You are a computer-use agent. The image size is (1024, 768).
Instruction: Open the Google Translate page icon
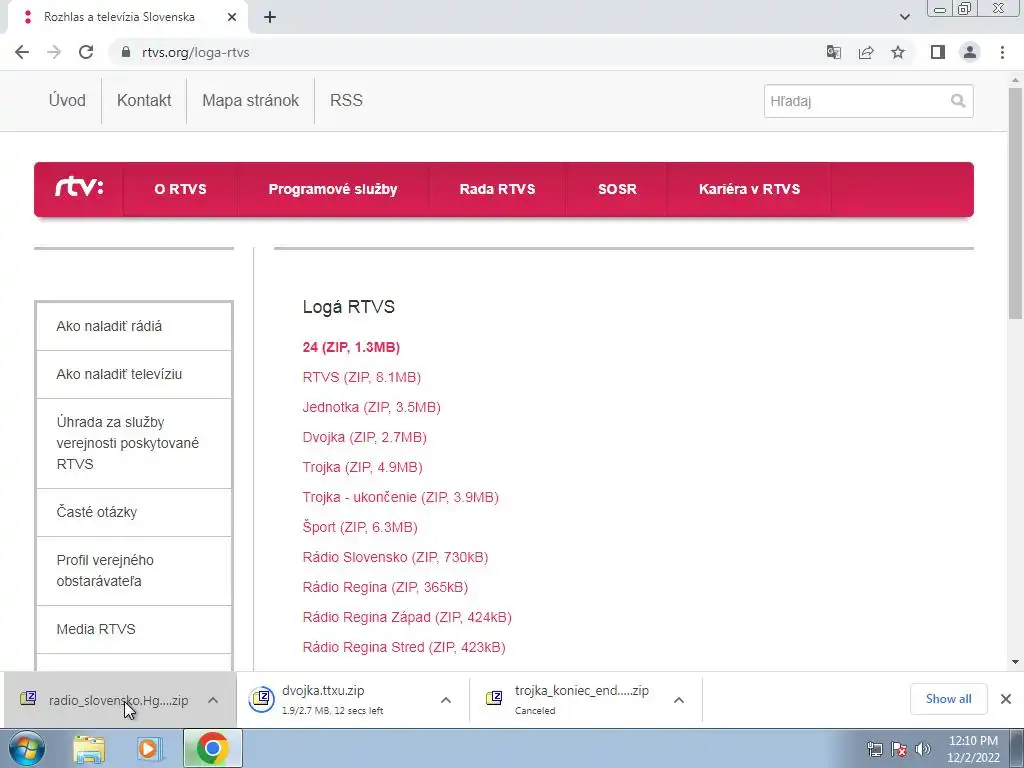point(833,52)
